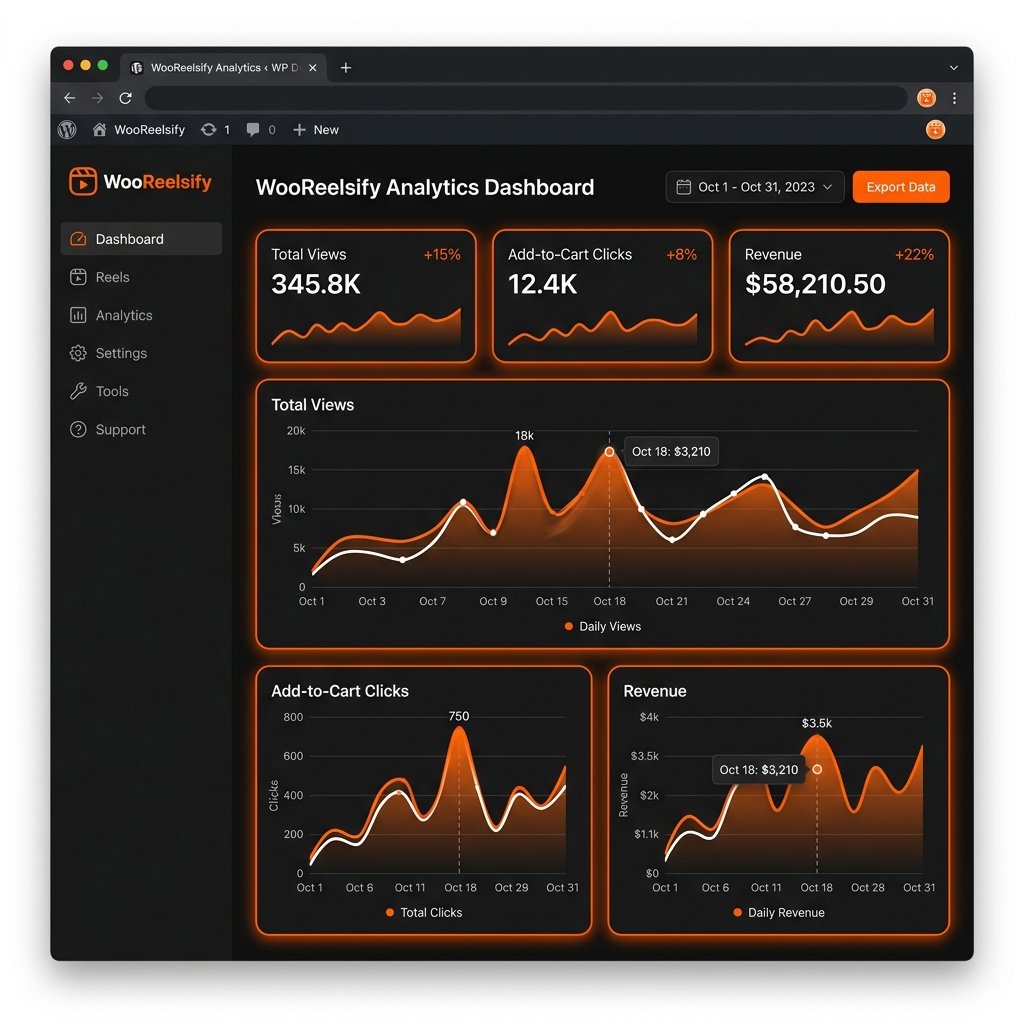Click the Oct 18 marker on Total Views chart

tap(609, 452)
